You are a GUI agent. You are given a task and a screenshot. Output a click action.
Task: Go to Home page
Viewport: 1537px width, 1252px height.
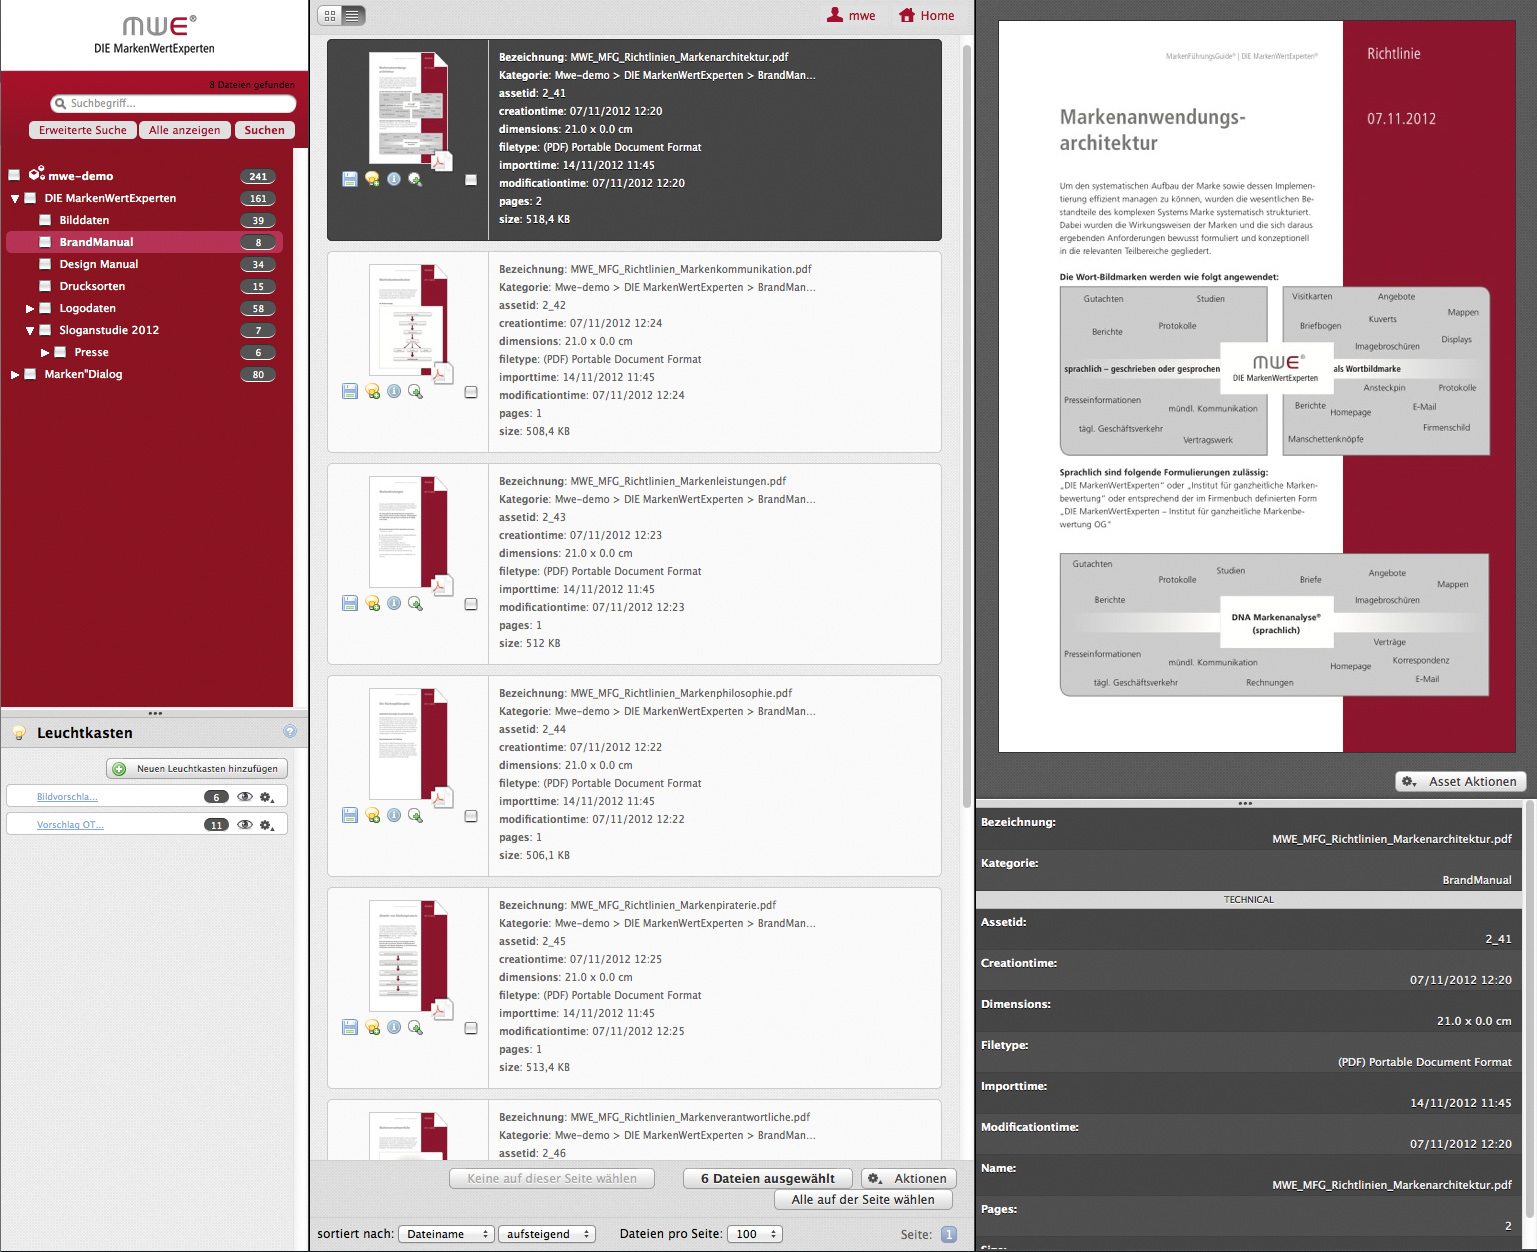tap(926, 15)
